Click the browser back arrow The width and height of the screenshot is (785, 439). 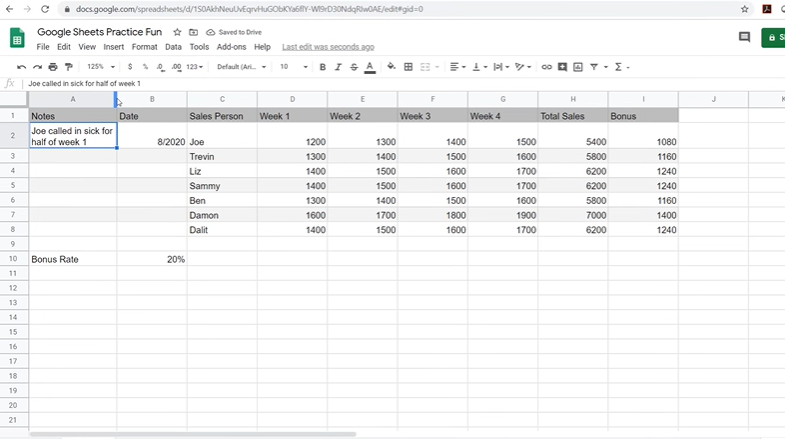pos(10,9)
